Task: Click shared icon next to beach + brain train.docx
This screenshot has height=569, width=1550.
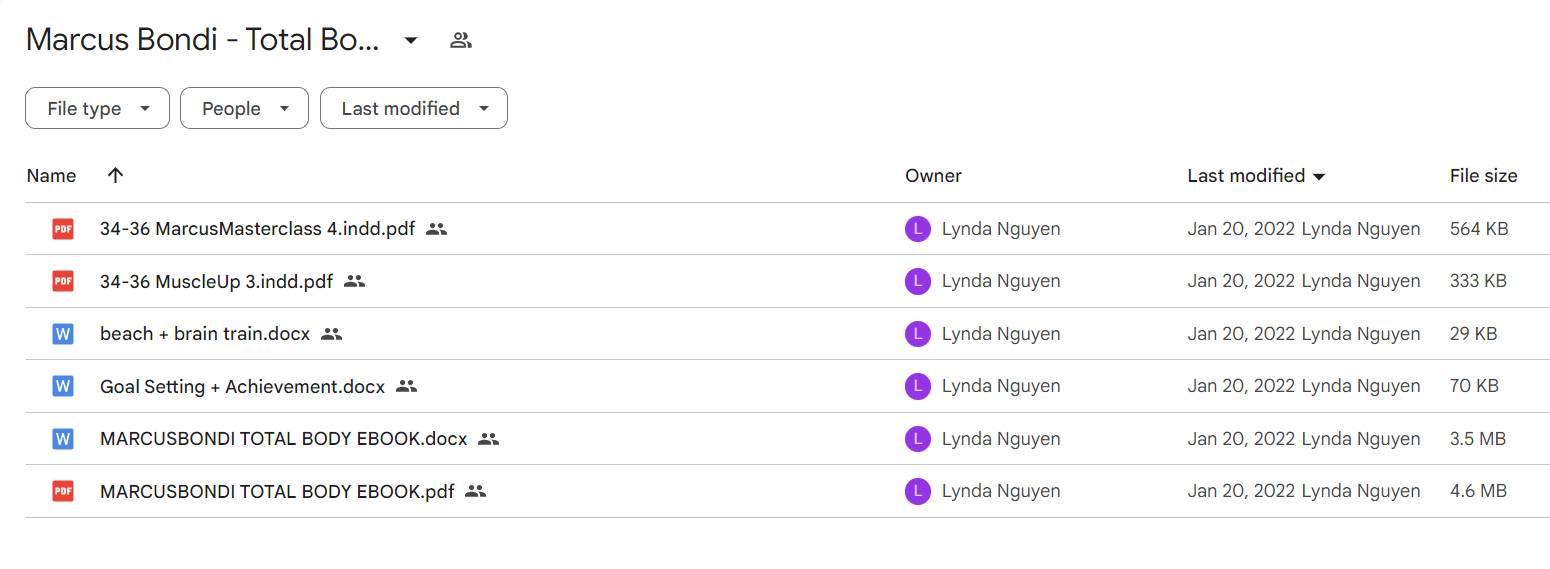Action: [x=332, y=334]
